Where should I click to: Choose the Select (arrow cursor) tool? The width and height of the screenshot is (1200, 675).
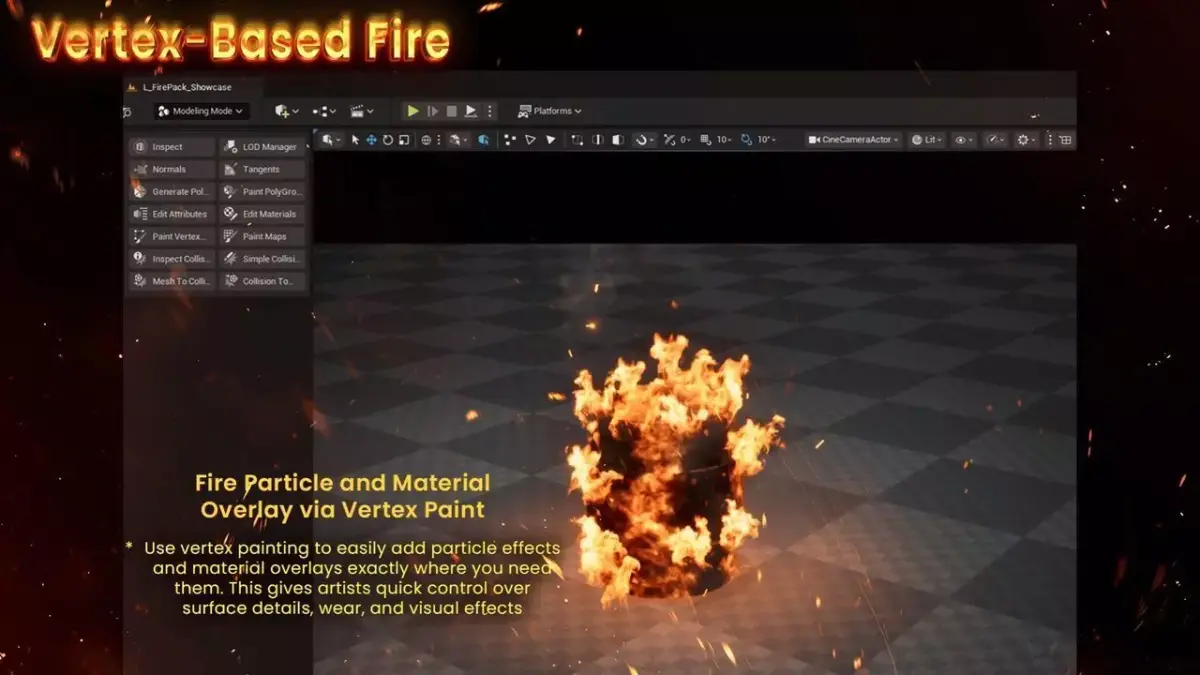point(355,140)
